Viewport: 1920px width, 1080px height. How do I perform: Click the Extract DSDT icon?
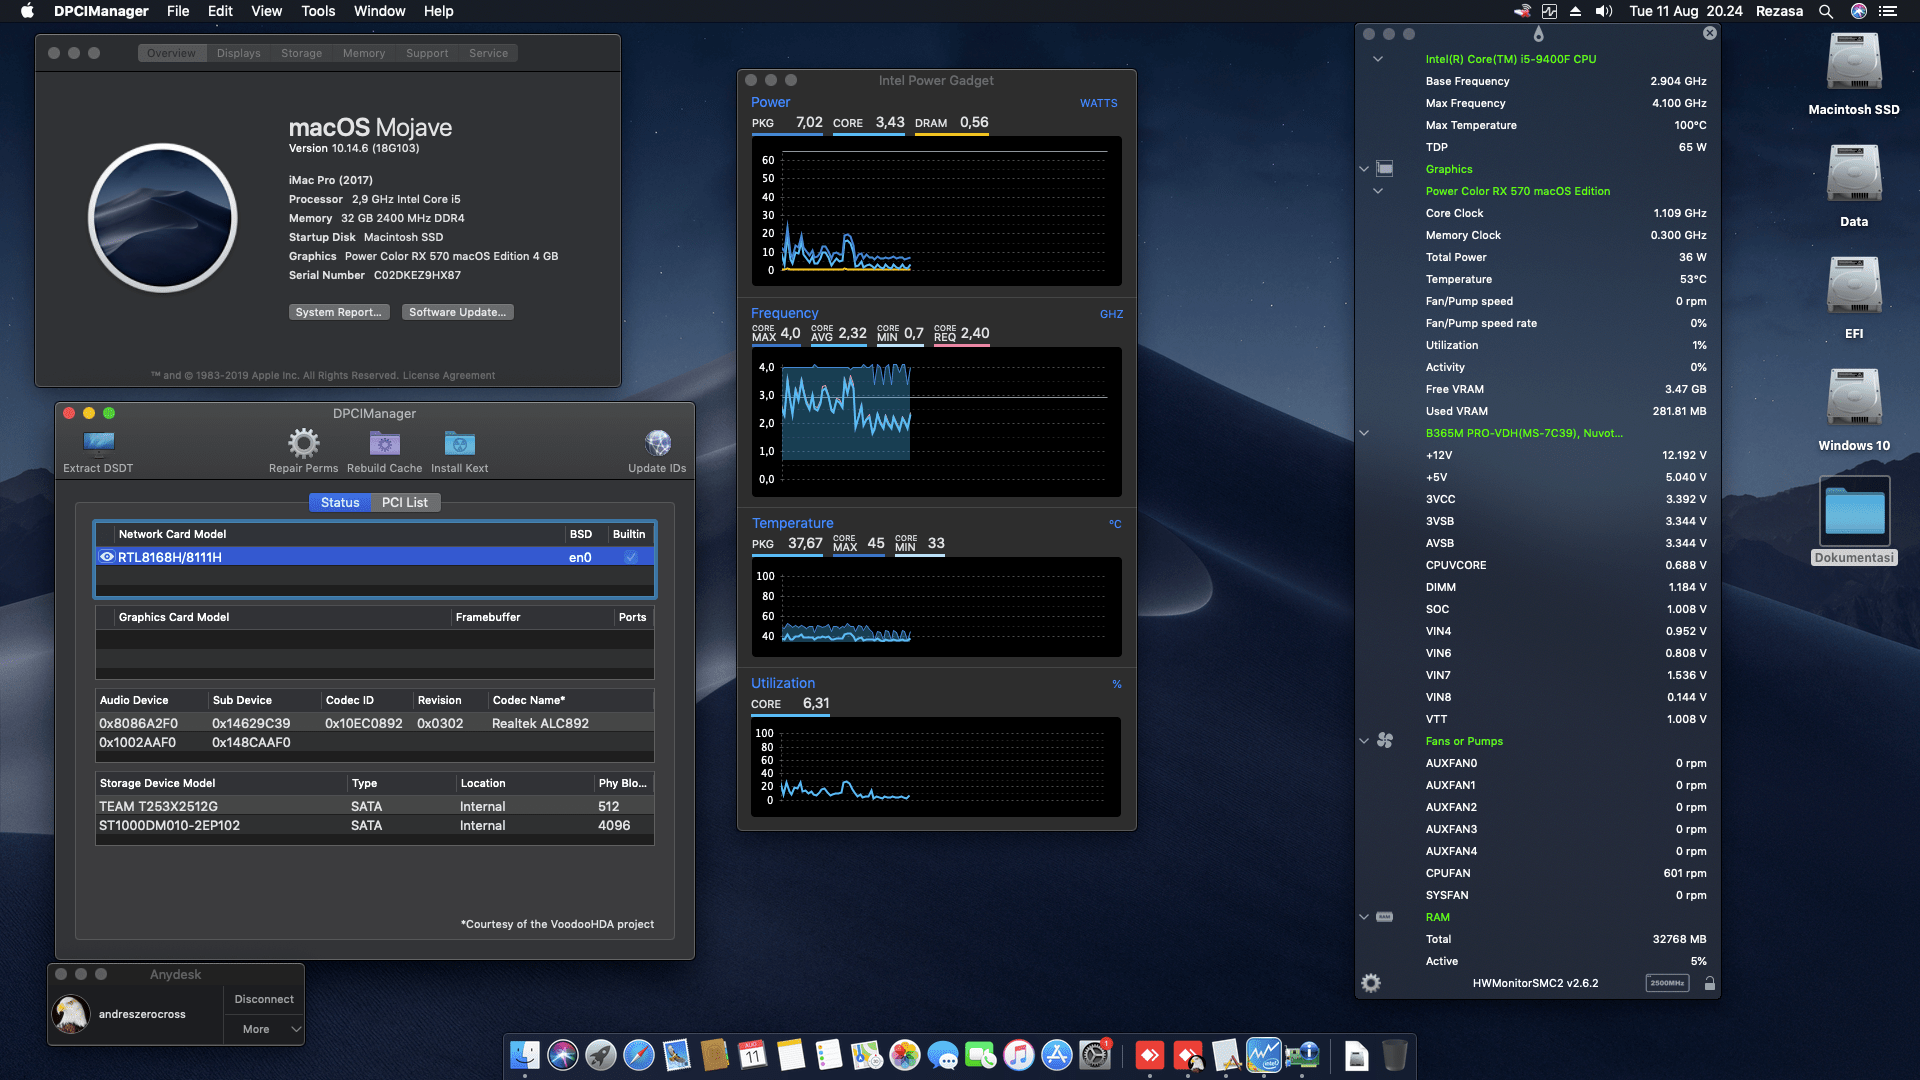tap(97, 444)
